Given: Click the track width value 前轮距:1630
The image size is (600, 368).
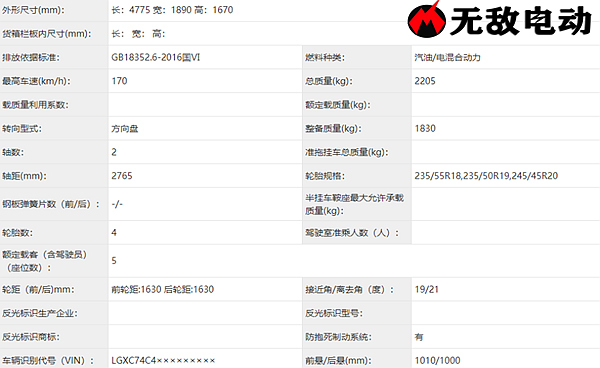Looking at the screenshot, I should 136,290.
